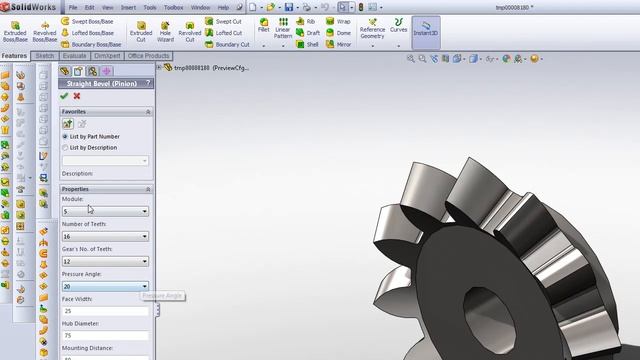640x360 pixels.
Task: Select the Wrap feature
Action: (338, 21)
